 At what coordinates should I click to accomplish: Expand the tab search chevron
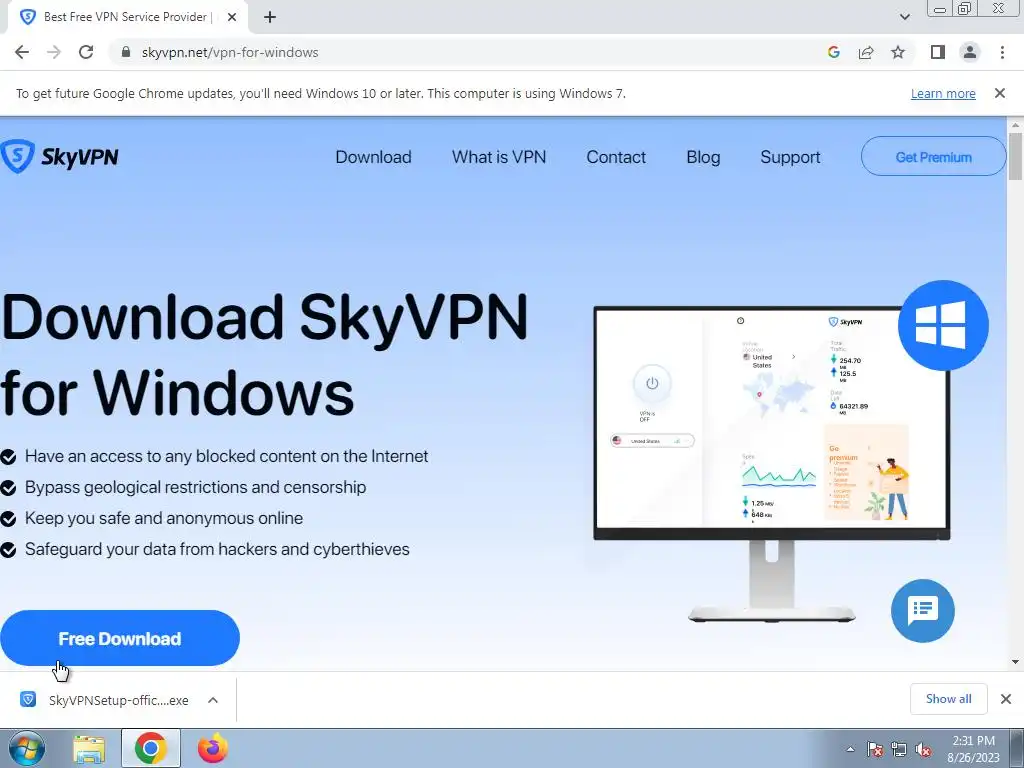(x=904, y=17)
